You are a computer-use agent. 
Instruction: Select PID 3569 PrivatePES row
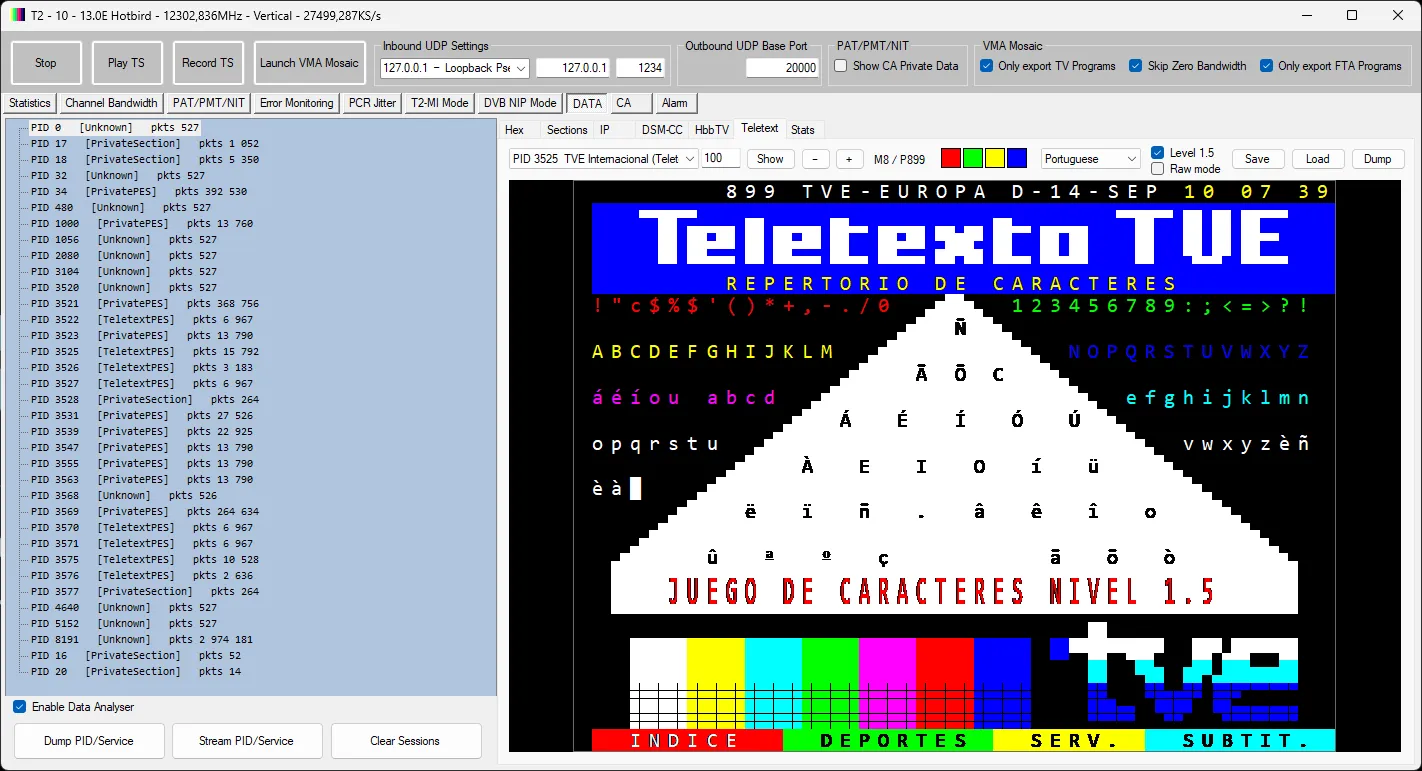[145, 512]
